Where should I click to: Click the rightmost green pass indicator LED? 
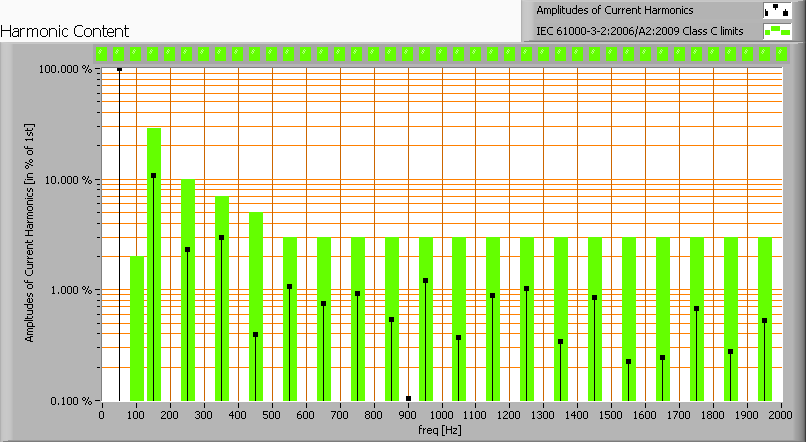781,53
